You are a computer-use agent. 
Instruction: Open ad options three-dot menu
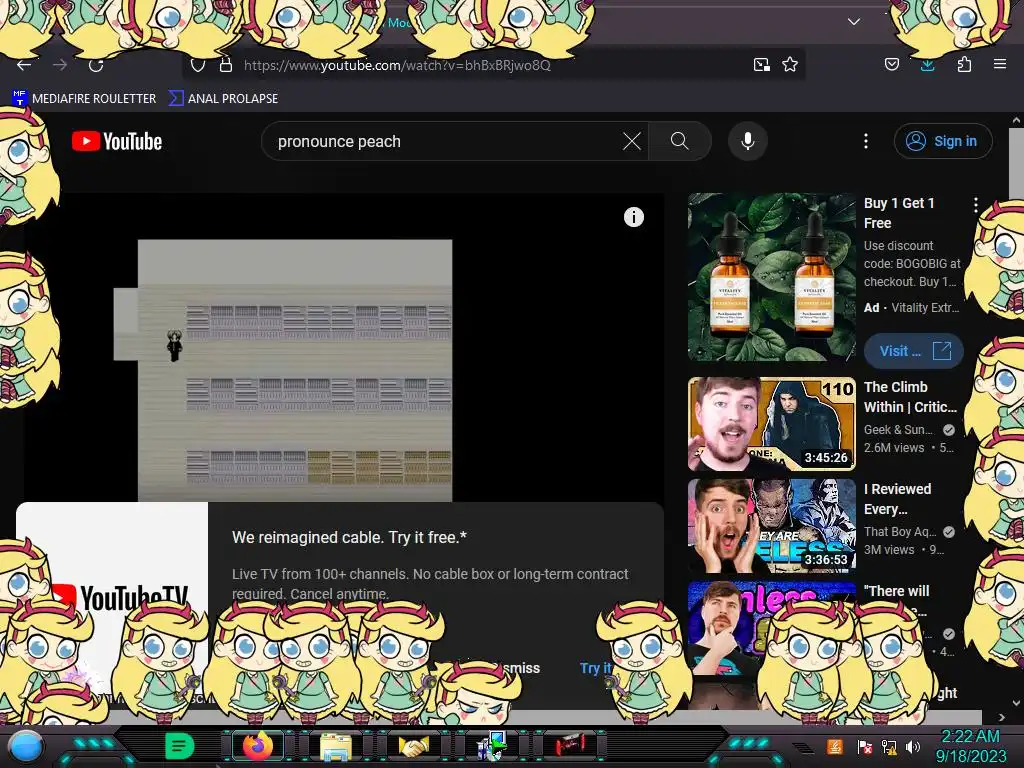[x=976, y=205]
